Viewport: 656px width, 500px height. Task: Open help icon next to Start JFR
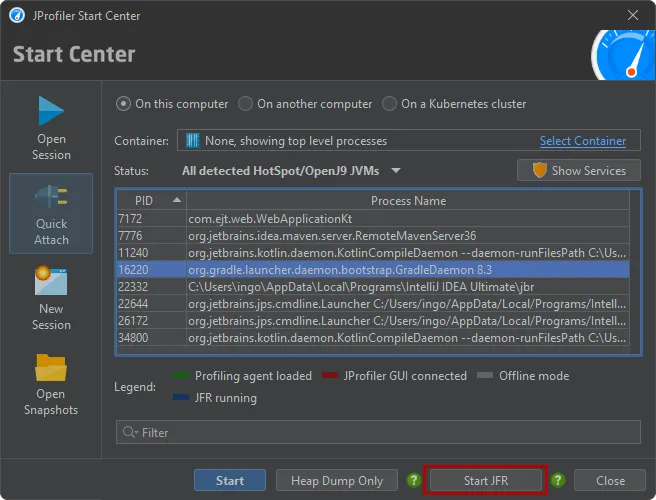coord(558,480)
